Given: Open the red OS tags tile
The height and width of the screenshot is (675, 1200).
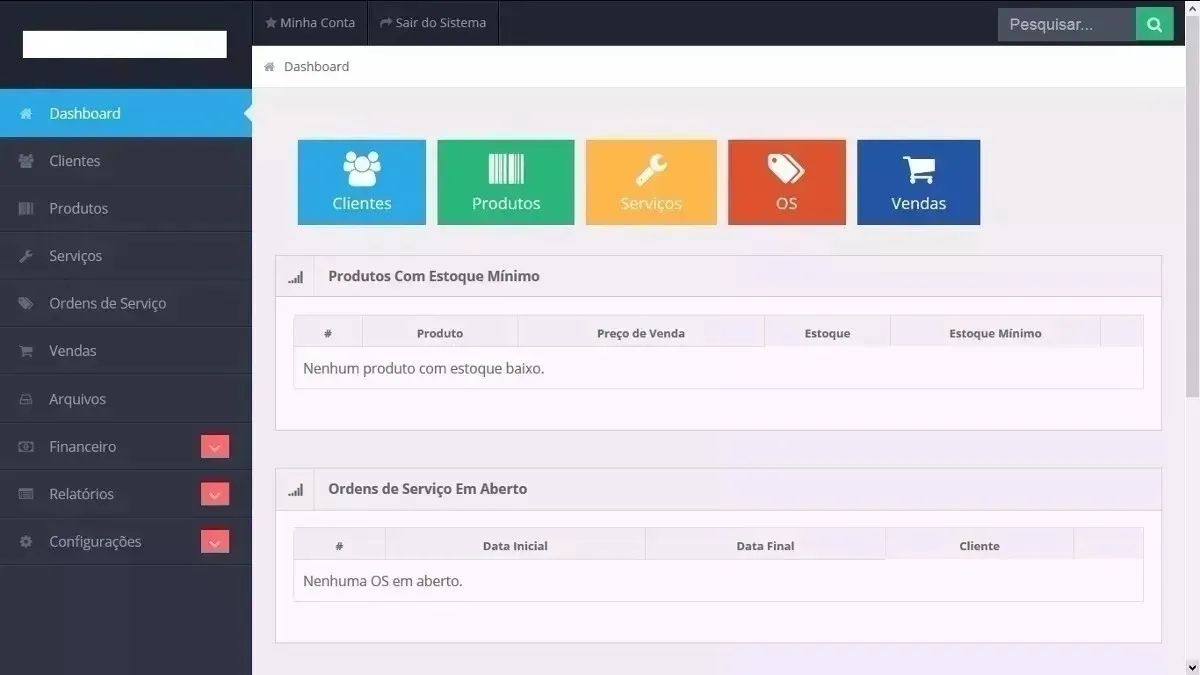Looking at the screenshot, I should 787,182.
